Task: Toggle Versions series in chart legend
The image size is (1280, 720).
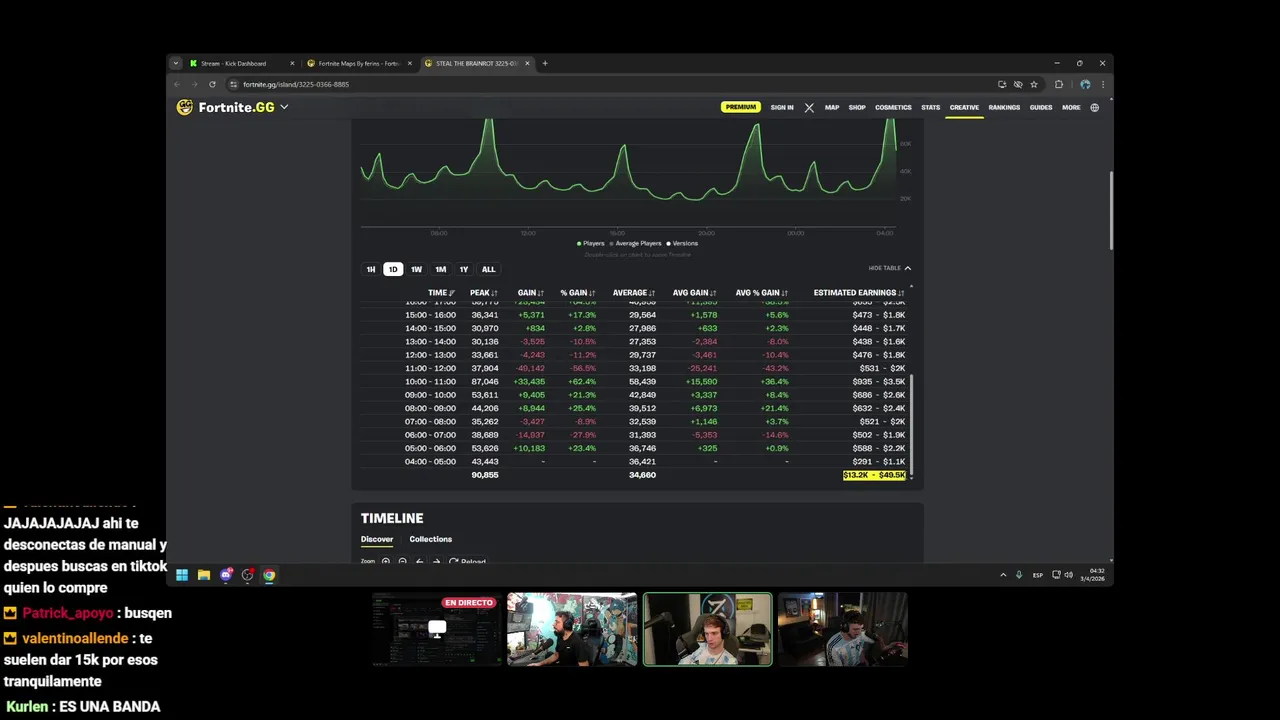Action: pyautogui.click(x=682, y=243)
